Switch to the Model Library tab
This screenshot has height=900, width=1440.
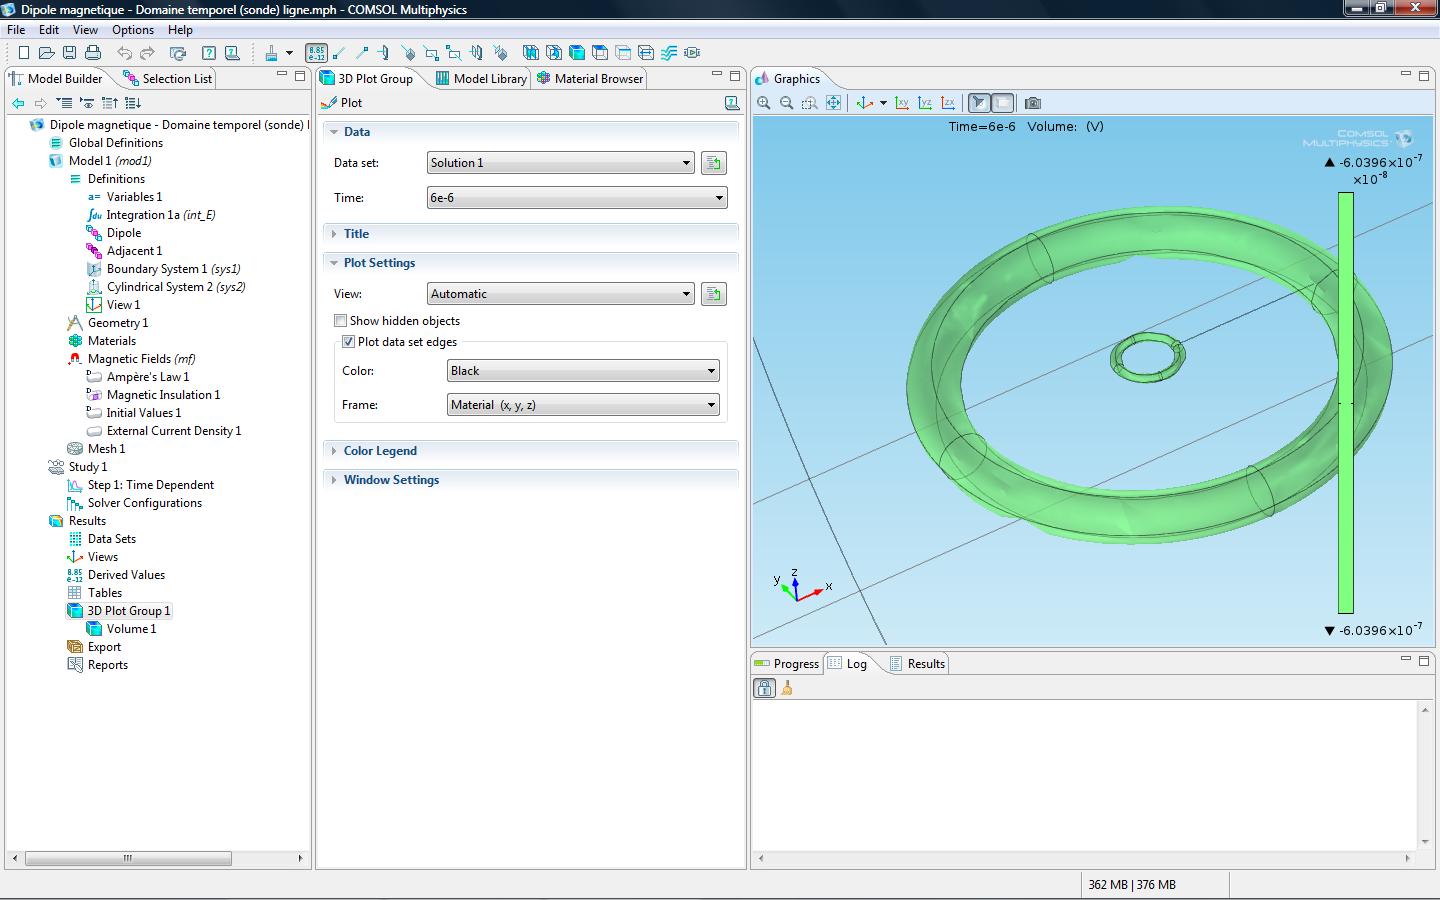[481, 79]
